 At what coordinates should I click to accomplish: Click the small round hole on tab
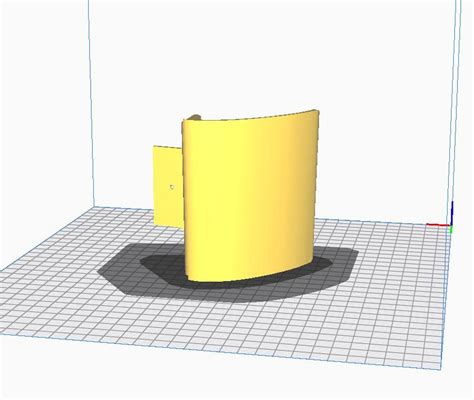point(172,187)
